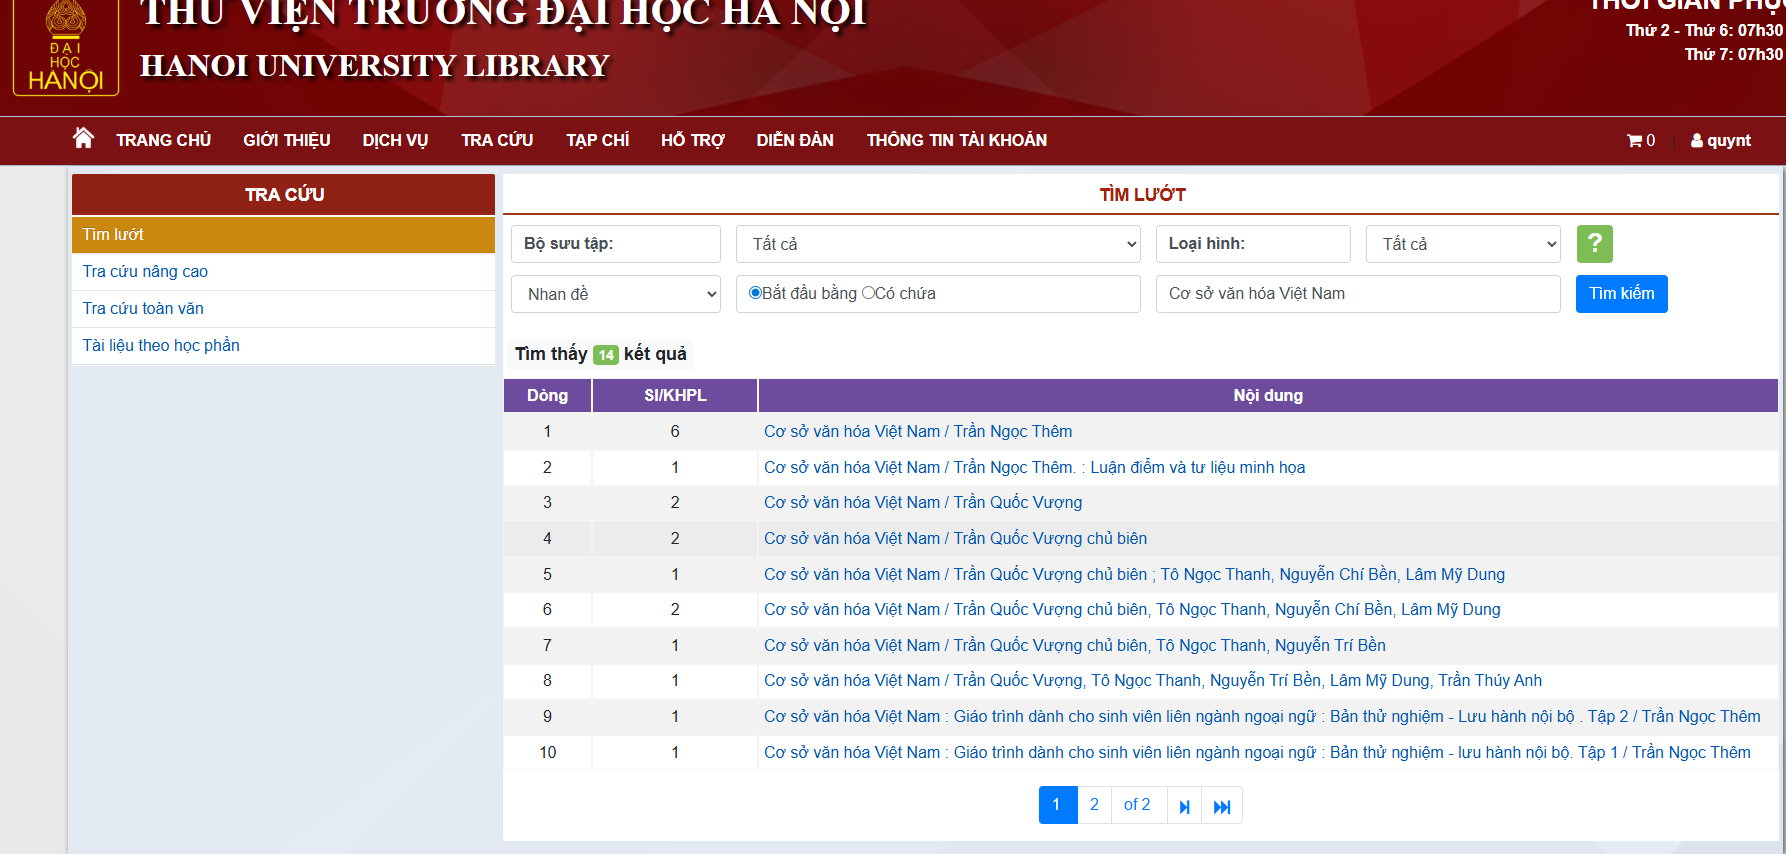The image size is (1786, 854).
Task: Open the TẠP CHÍ menu item
Action: pos(597,140)
